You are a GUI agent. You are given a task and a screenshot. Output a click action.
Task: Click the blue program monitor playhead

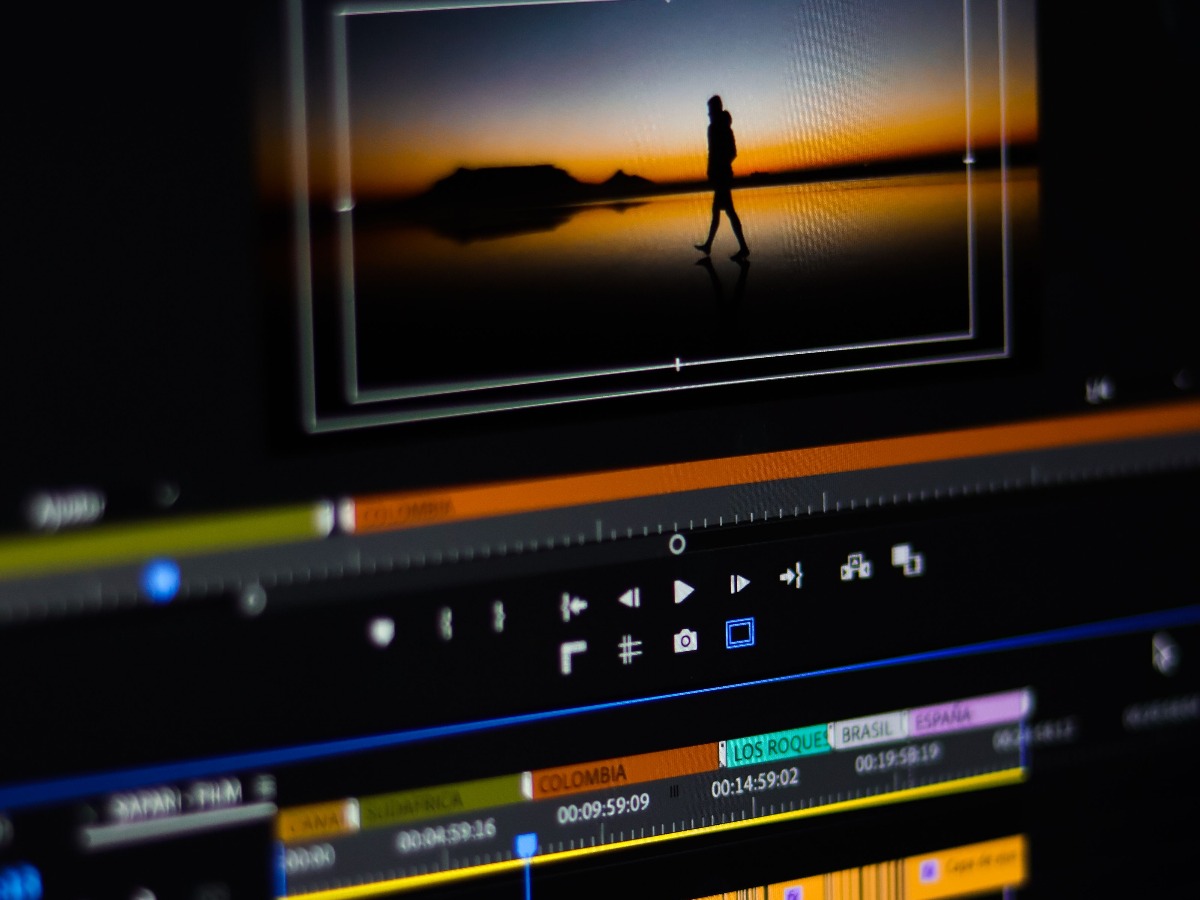(x=160, y=580)
